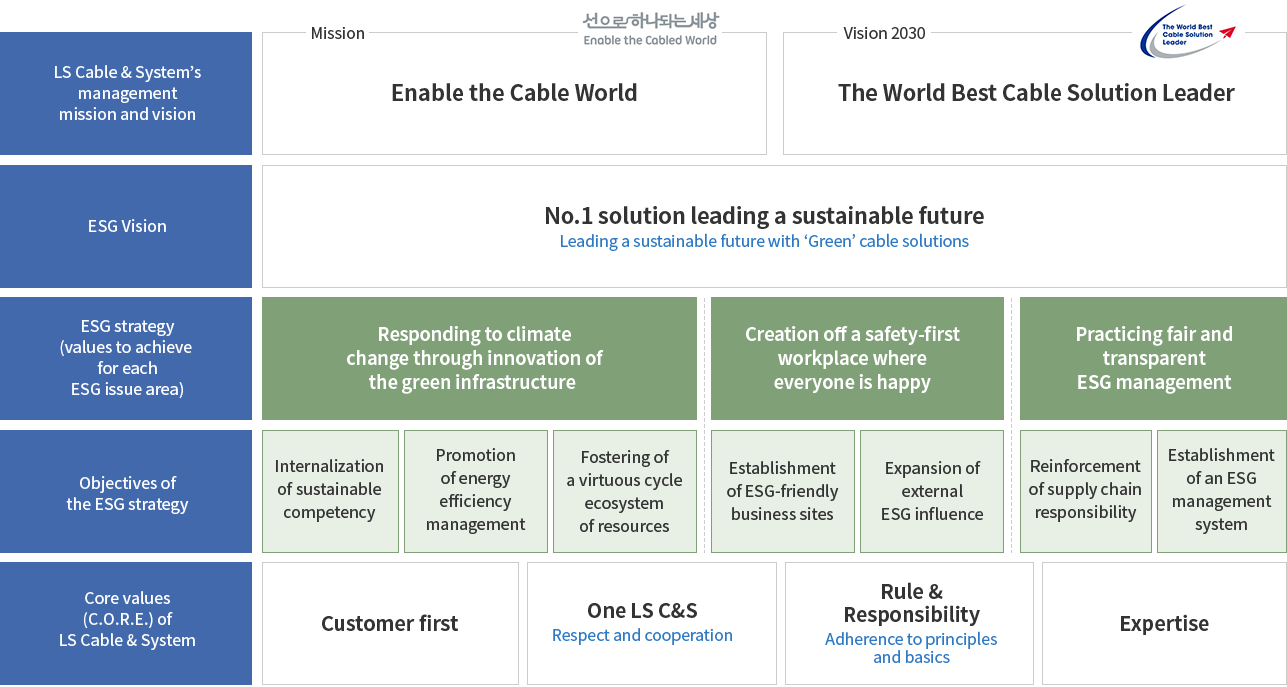Select the Responding to climate change green block

(479, 358)
